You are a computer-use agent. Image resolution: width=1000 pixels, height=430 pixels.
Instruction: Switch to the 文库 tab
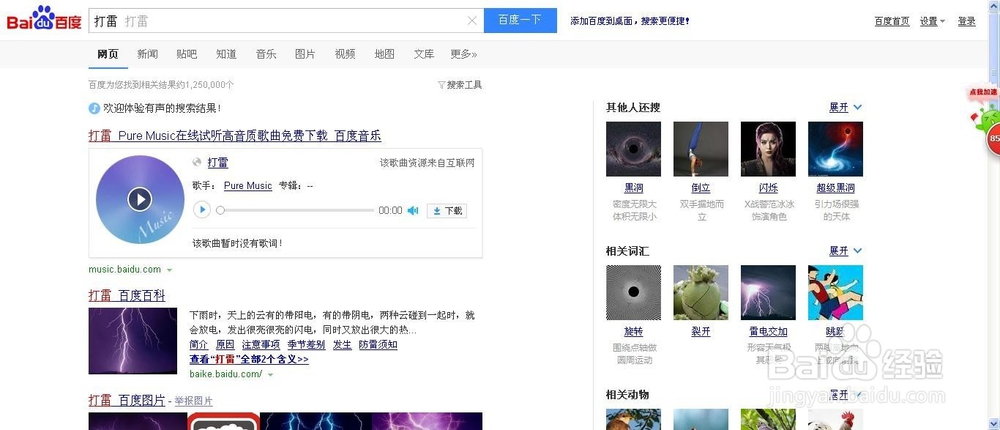point(424,54)
